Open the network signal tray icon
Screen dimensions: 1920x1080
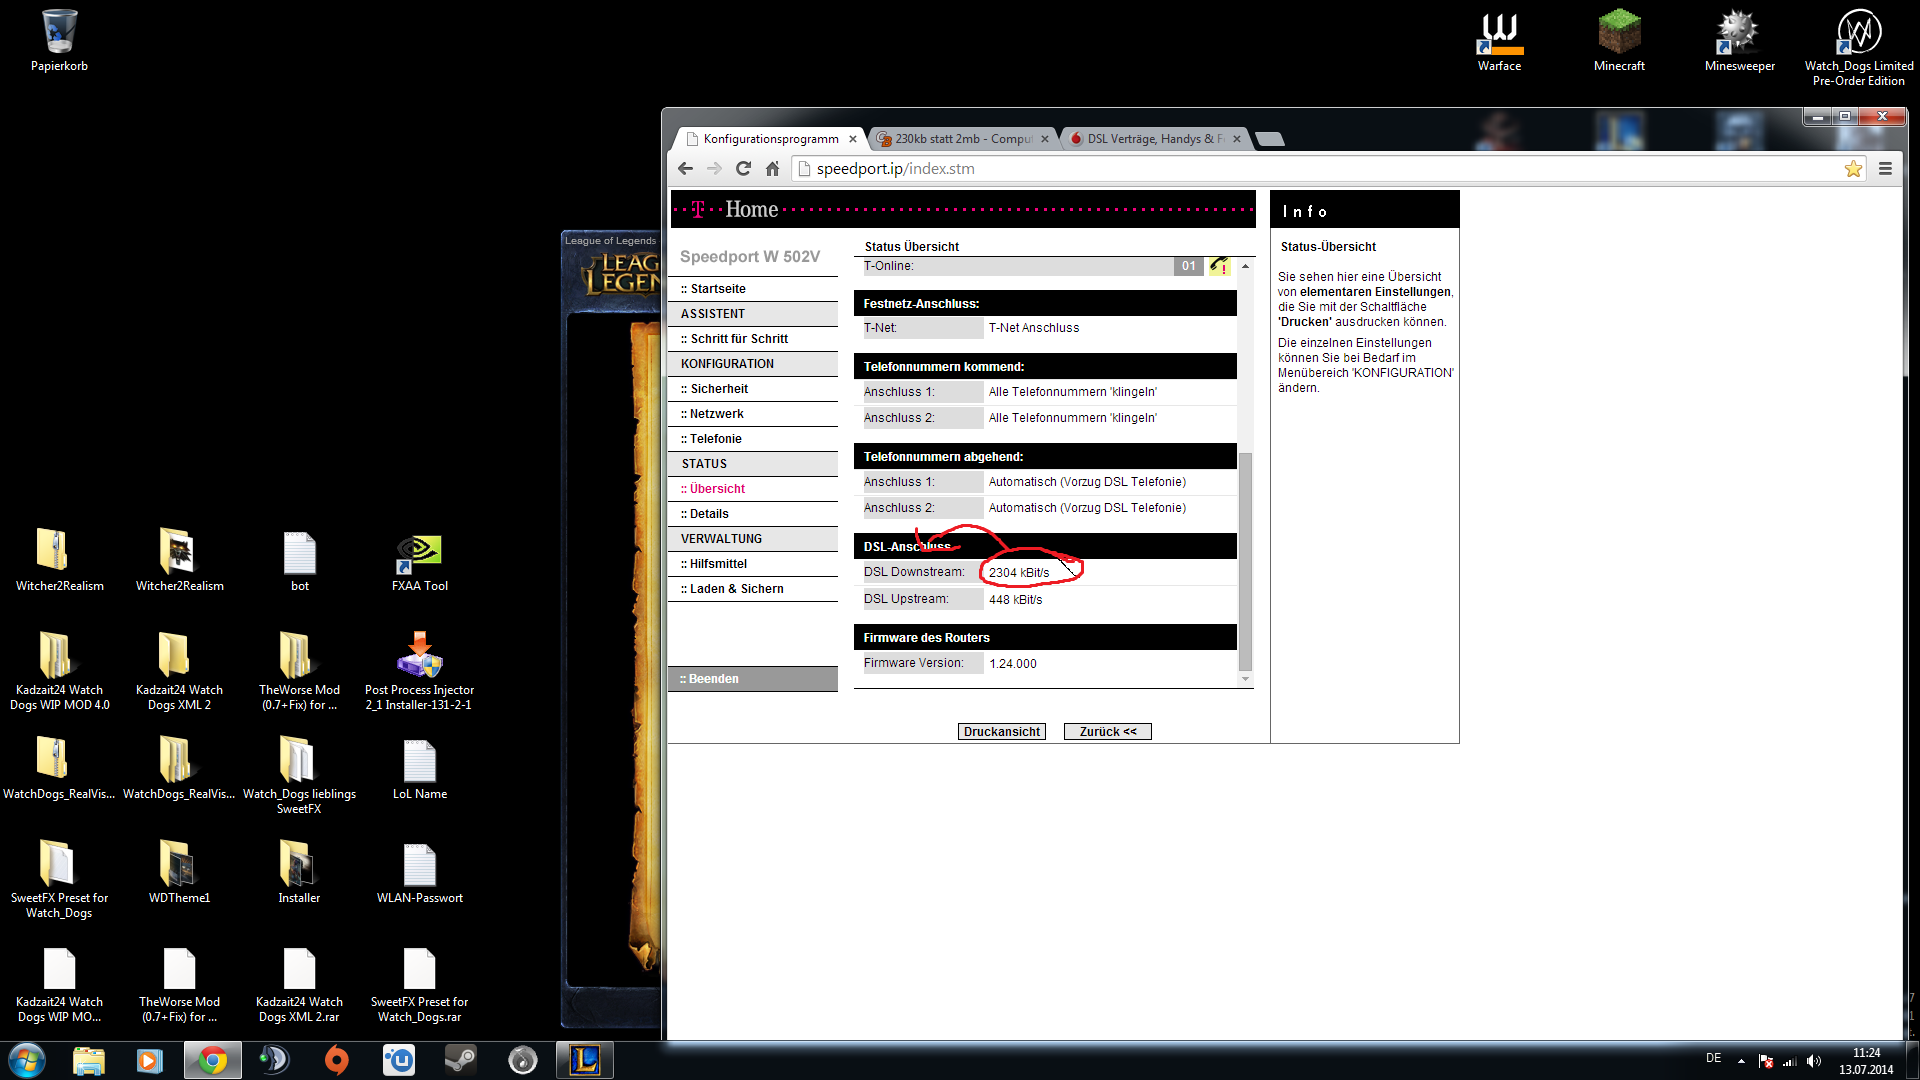[x=1790, y=1061]
